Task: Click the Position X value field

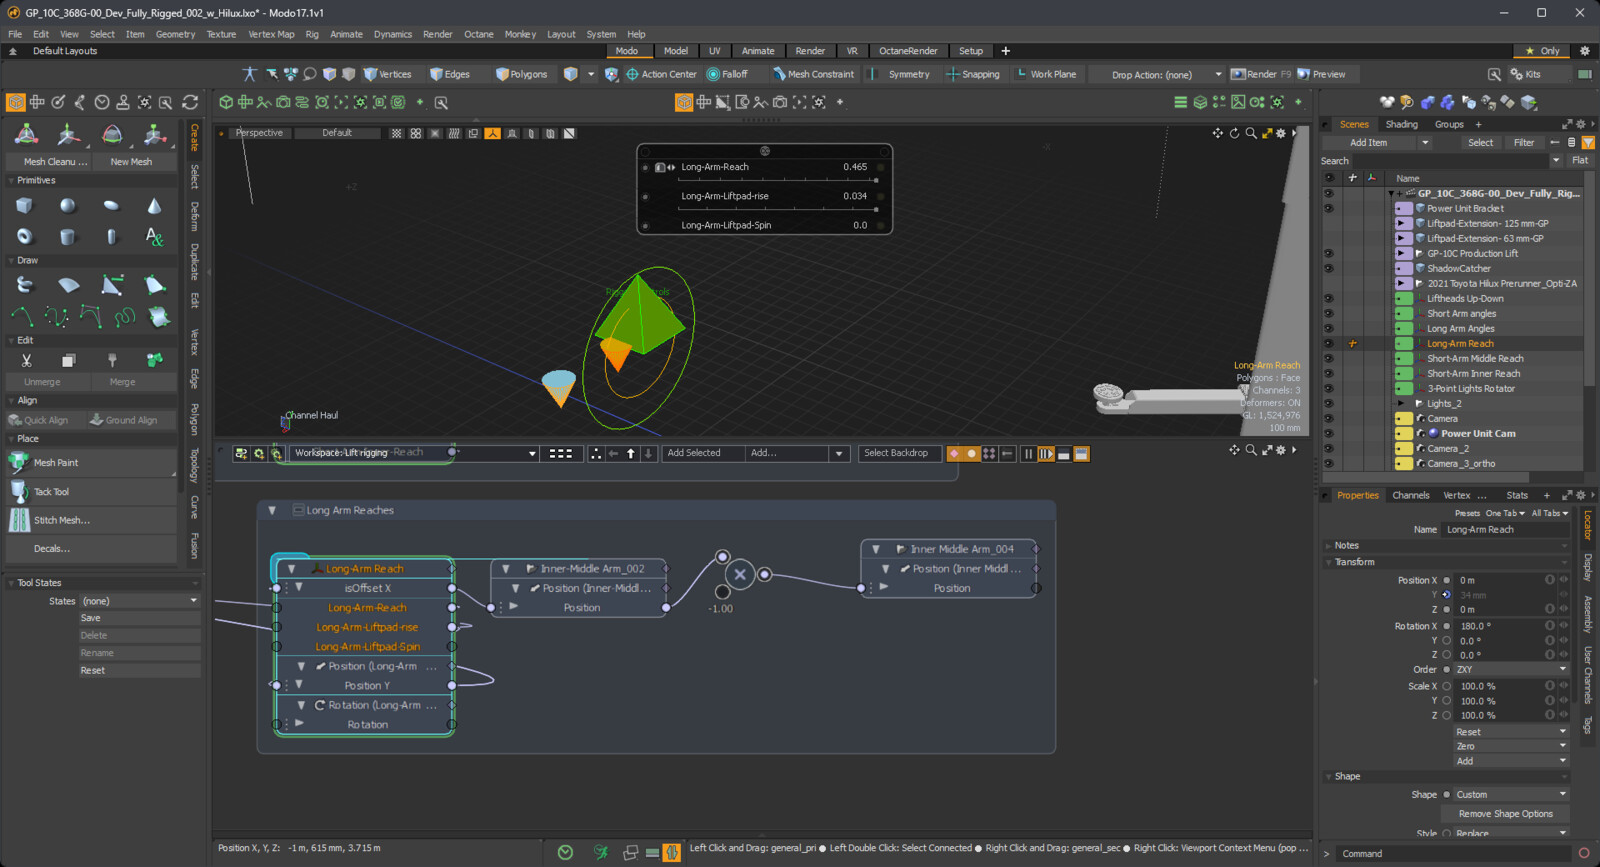Action: (1500, 581)
